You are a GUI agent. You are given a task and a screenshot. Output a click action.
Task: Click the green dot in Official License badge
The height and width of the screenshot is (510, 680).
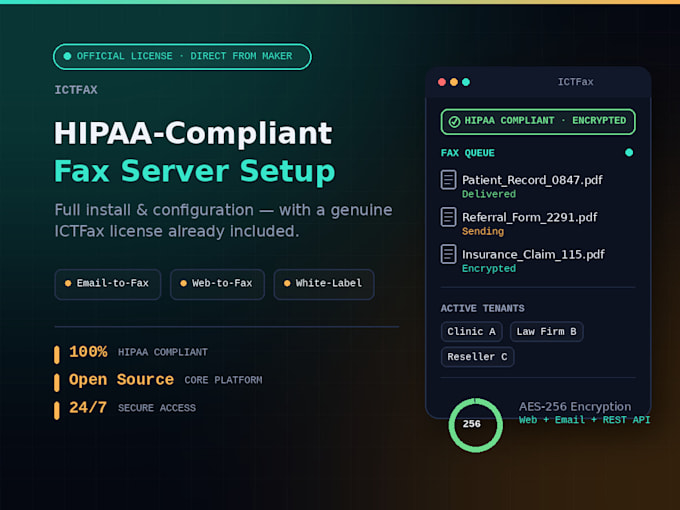pos(67,56)
